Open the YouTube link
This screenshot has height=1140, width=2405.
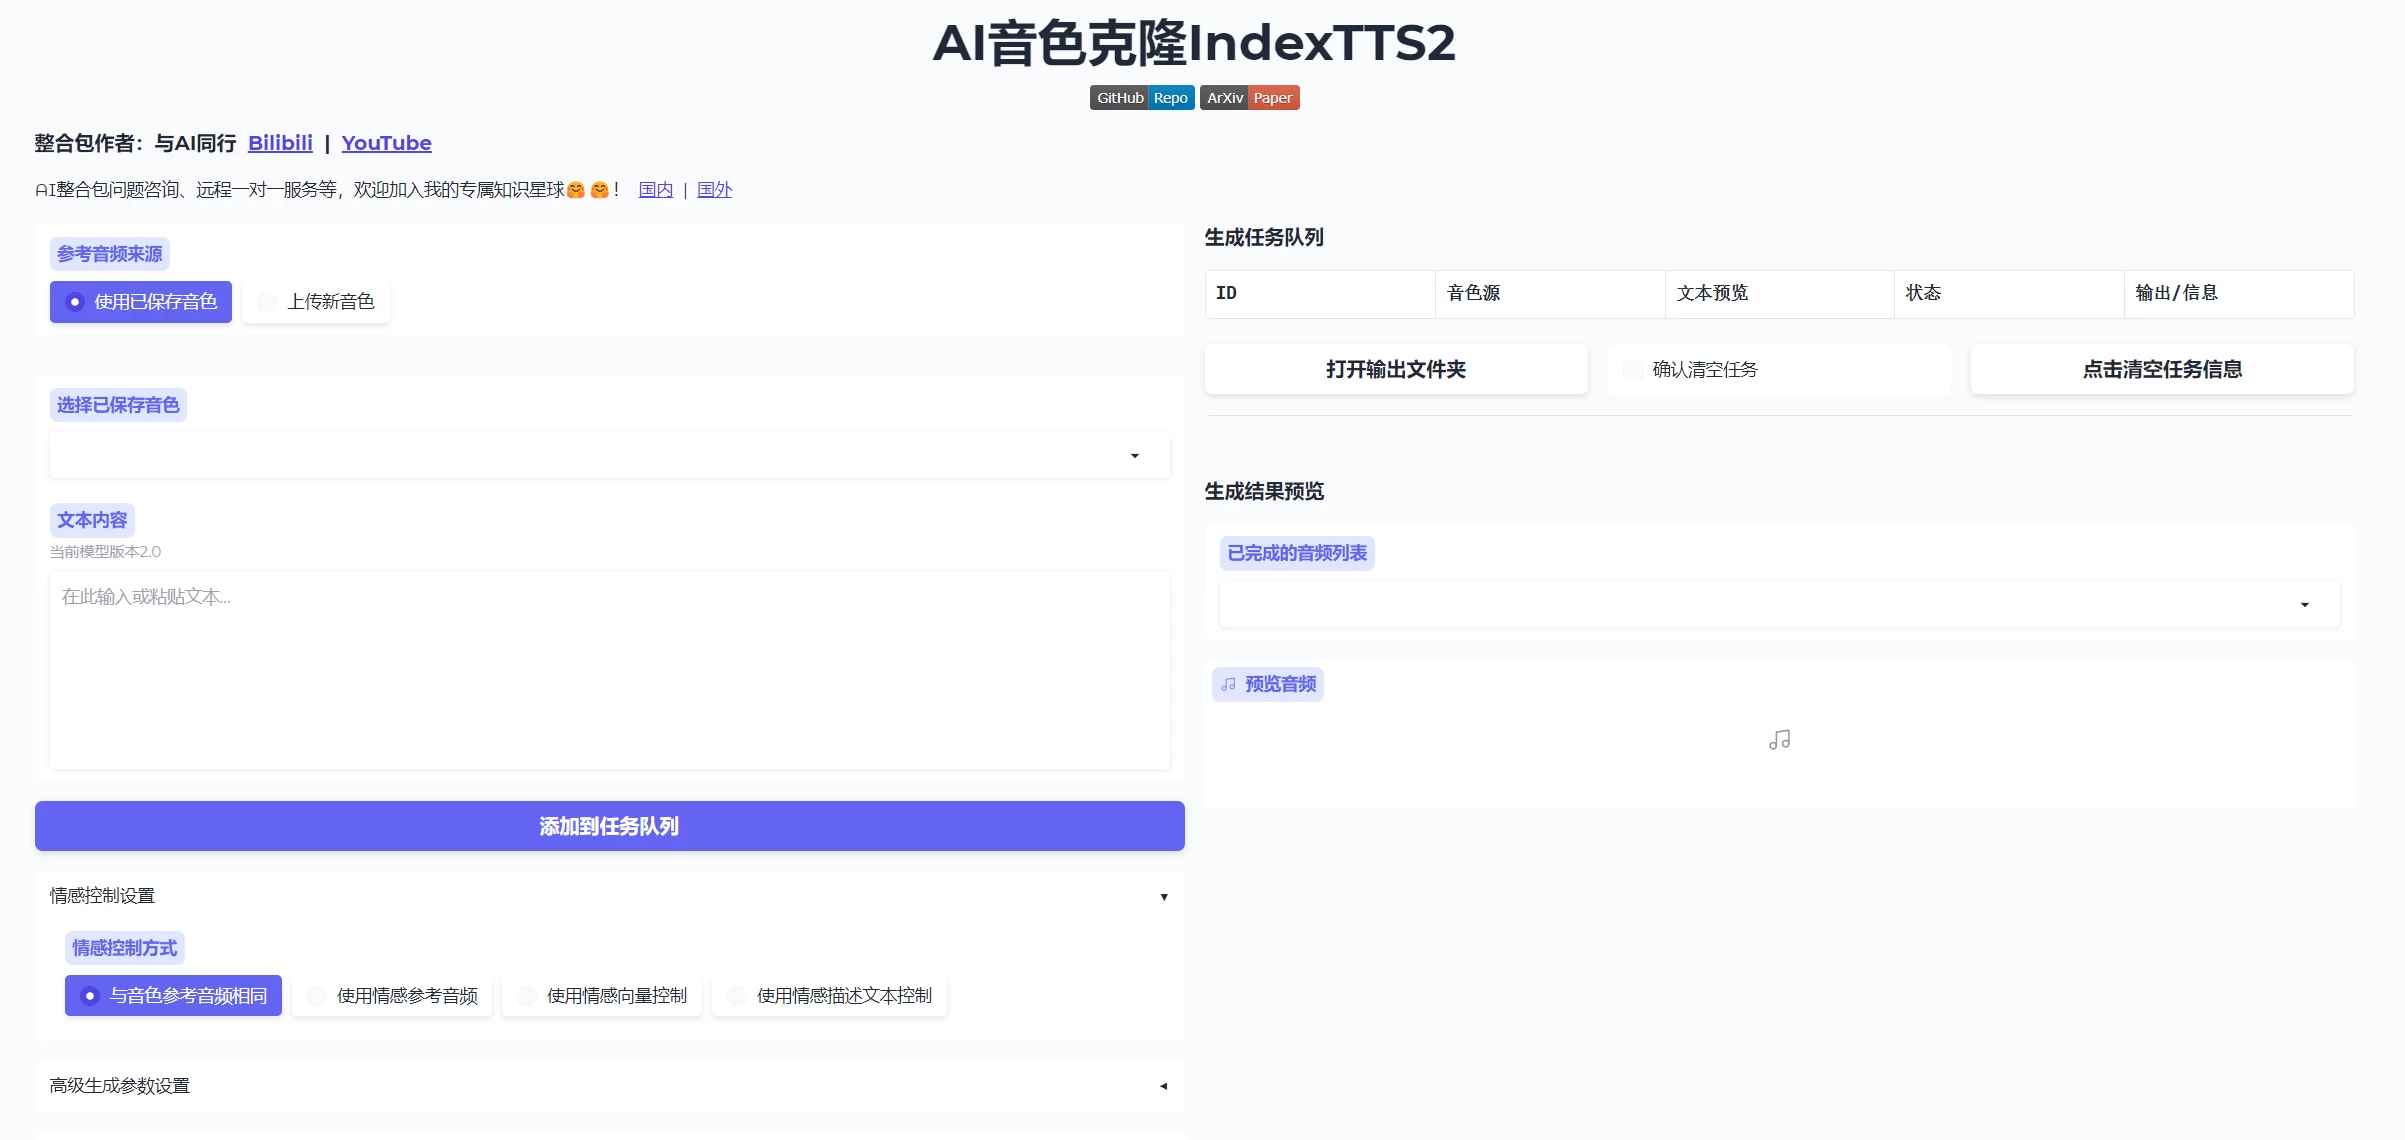386,143
